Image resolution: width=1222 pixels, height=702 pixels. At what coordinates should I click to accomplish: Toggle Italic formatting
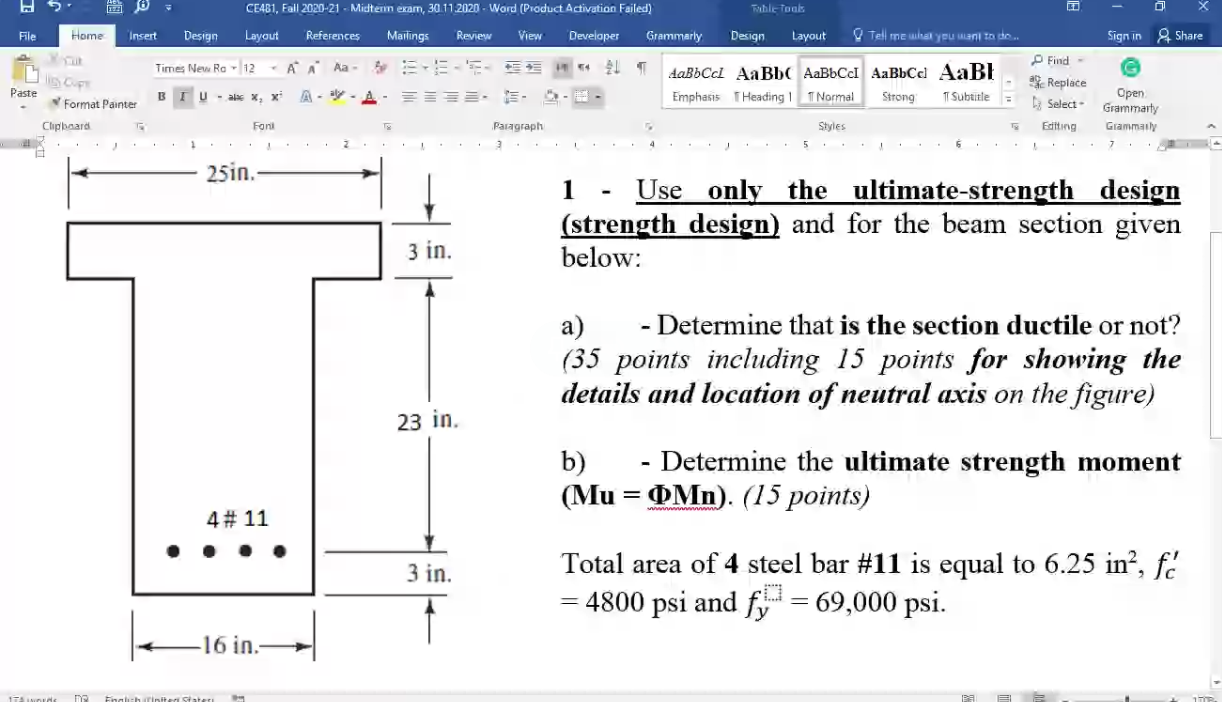pyautogui.click(x=181, y=97)
